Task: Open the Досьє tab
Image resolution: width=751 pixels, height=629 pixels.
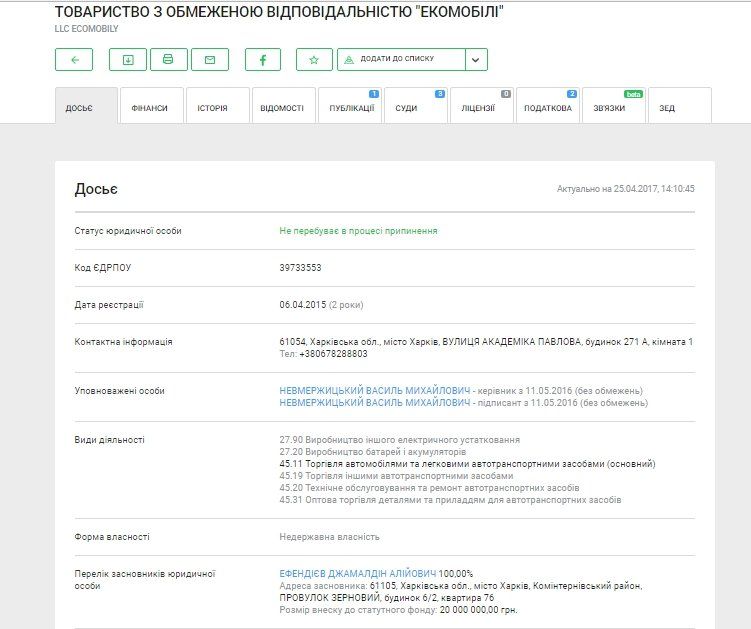Action: 86,105
